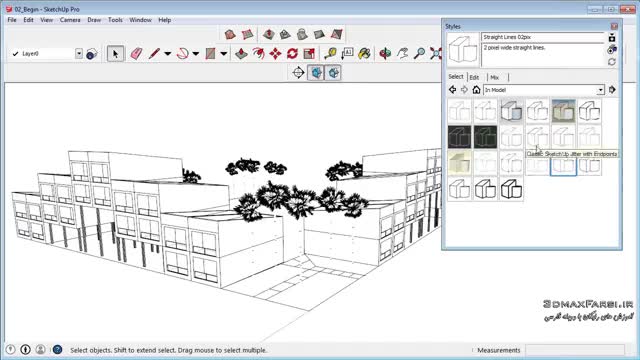Click the style name field 'Straight Lines 02pix'
The height and width of the screenshot is (360, 640).
tap(542, 37)
